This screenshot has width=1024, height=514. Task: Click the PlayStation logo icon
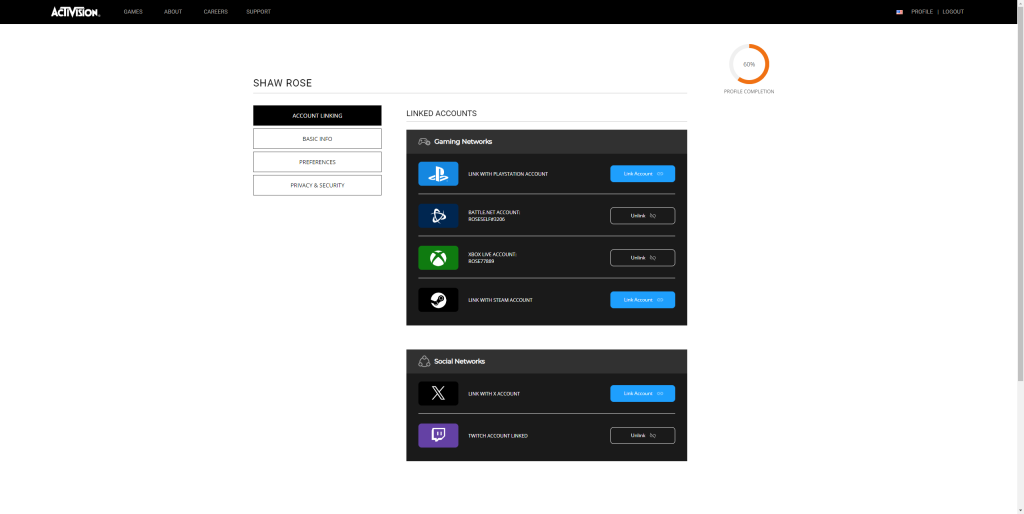(x=438, y=174)
